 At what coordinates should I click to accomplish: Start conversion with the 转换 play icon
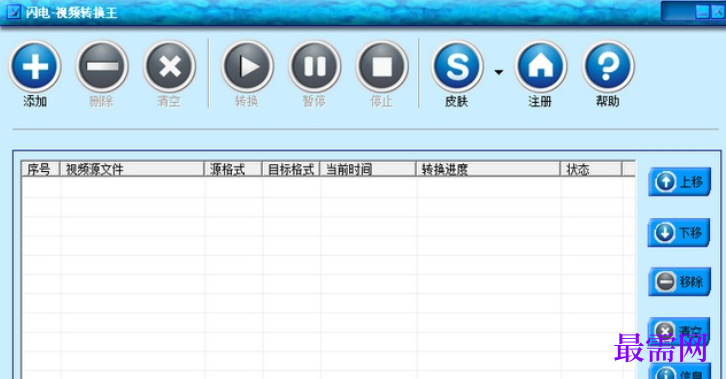247,67
